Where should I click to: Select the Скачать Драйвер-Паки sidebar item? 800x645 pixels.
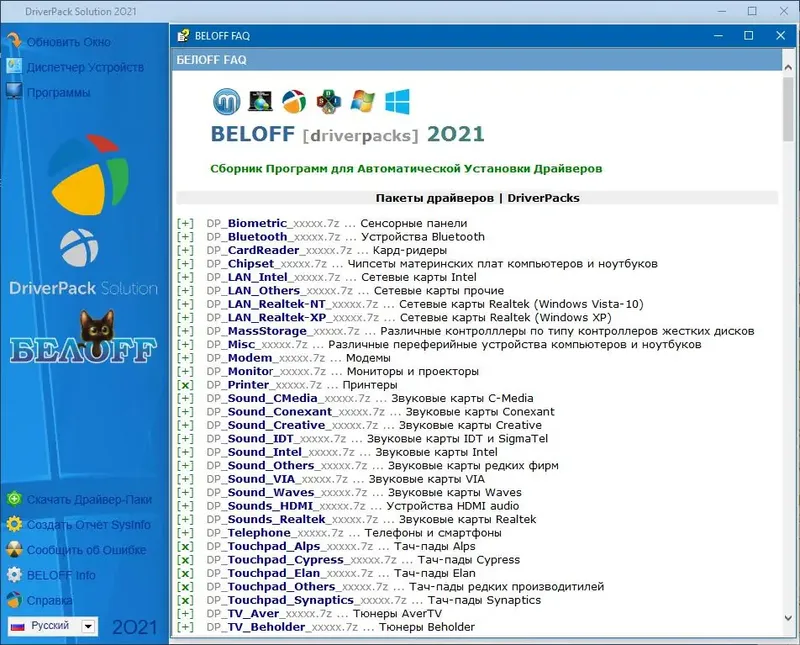tap(89, 500)
